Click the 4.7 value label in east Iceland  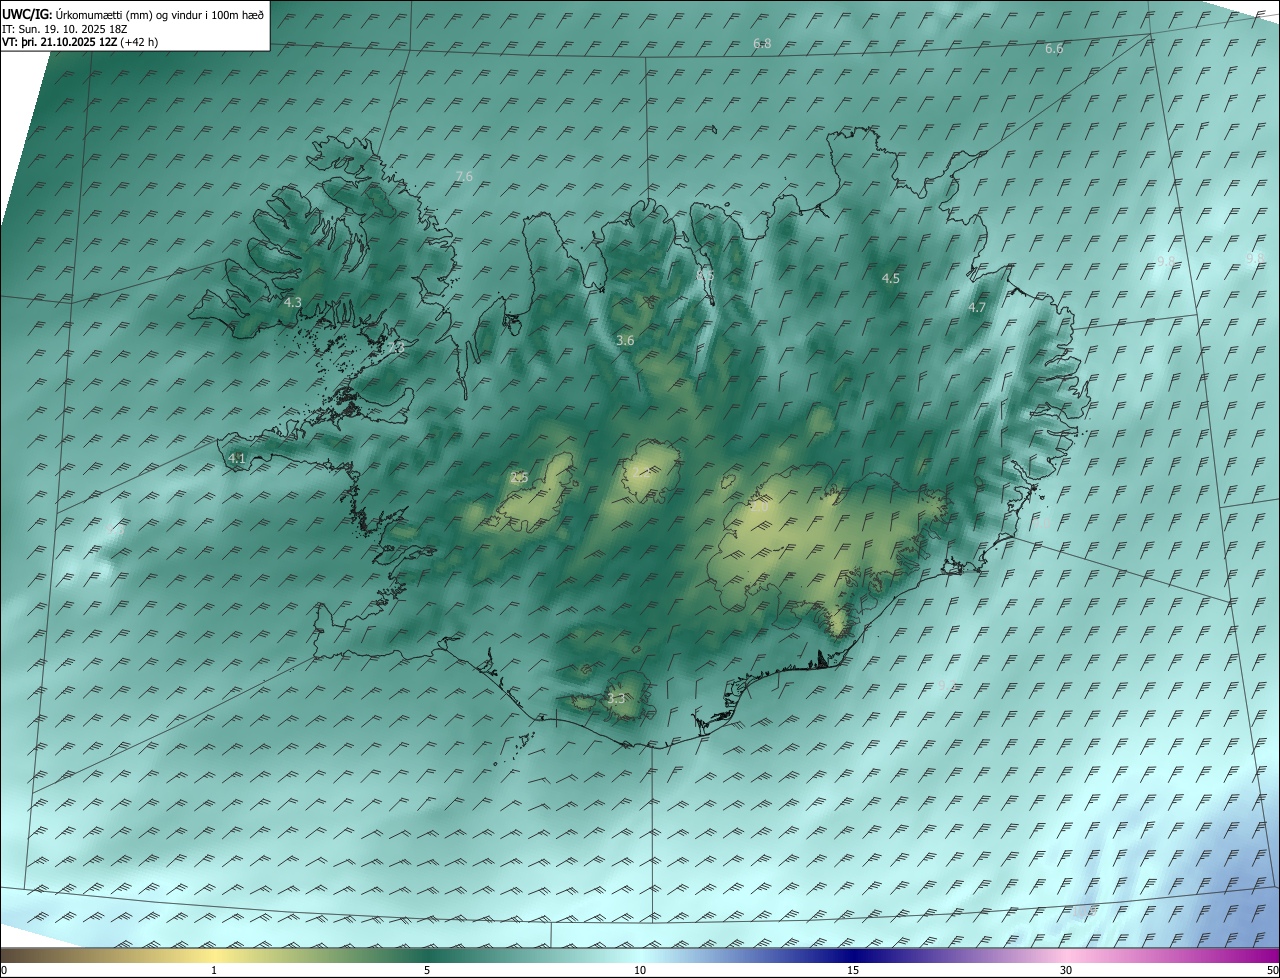click(977, 308)
